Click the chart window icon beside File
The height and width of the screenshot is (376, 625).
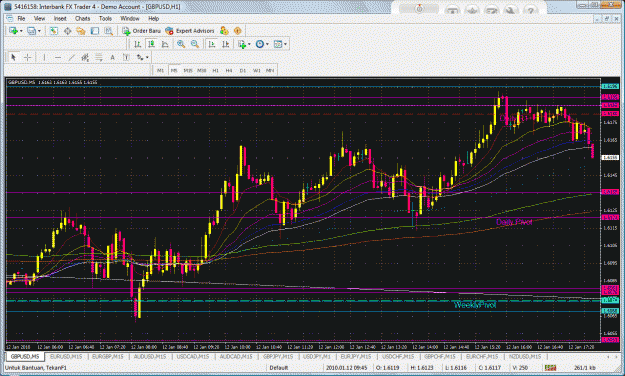pyautogui.click(x=10, y=18)
